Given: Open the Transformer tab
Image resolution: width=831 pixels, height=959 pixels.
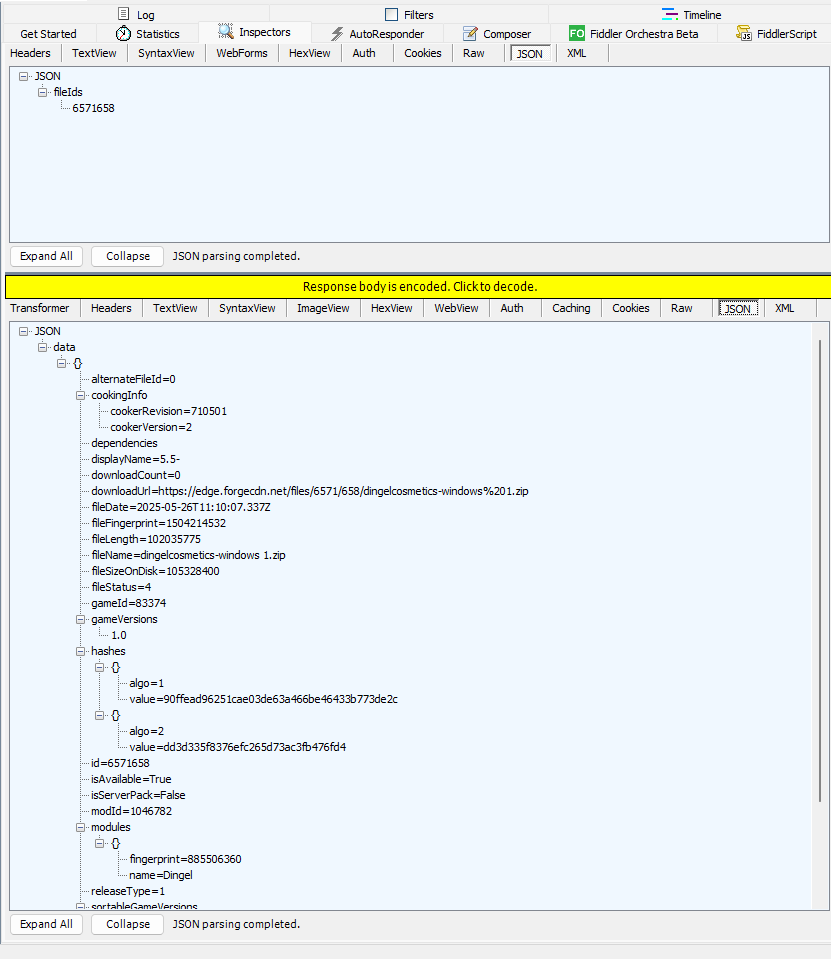Looking at the screenshot, I should click(x=40, y=308).
